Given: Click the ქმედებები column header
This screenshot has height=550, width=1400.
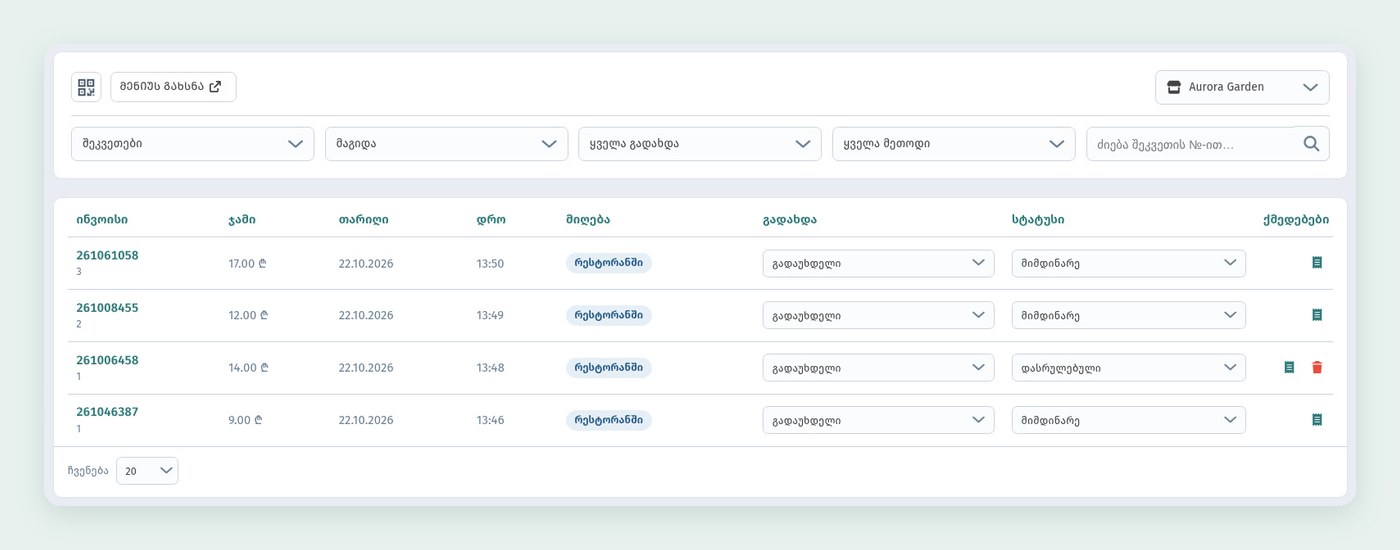Looking at the screenshot, I should click(x=1296, y=220).
